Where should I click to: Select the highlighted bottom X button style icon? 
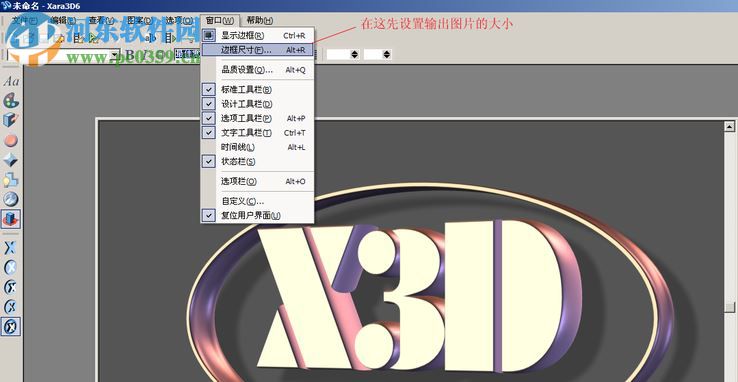[x=11, y=326]
